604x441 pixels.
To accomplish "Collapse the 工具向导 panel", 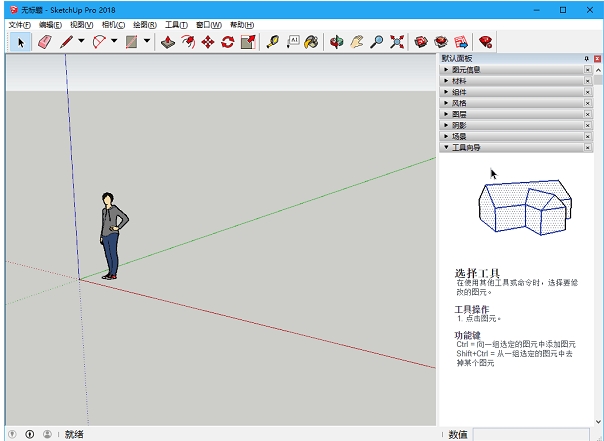I will click(x=466, y=147).
